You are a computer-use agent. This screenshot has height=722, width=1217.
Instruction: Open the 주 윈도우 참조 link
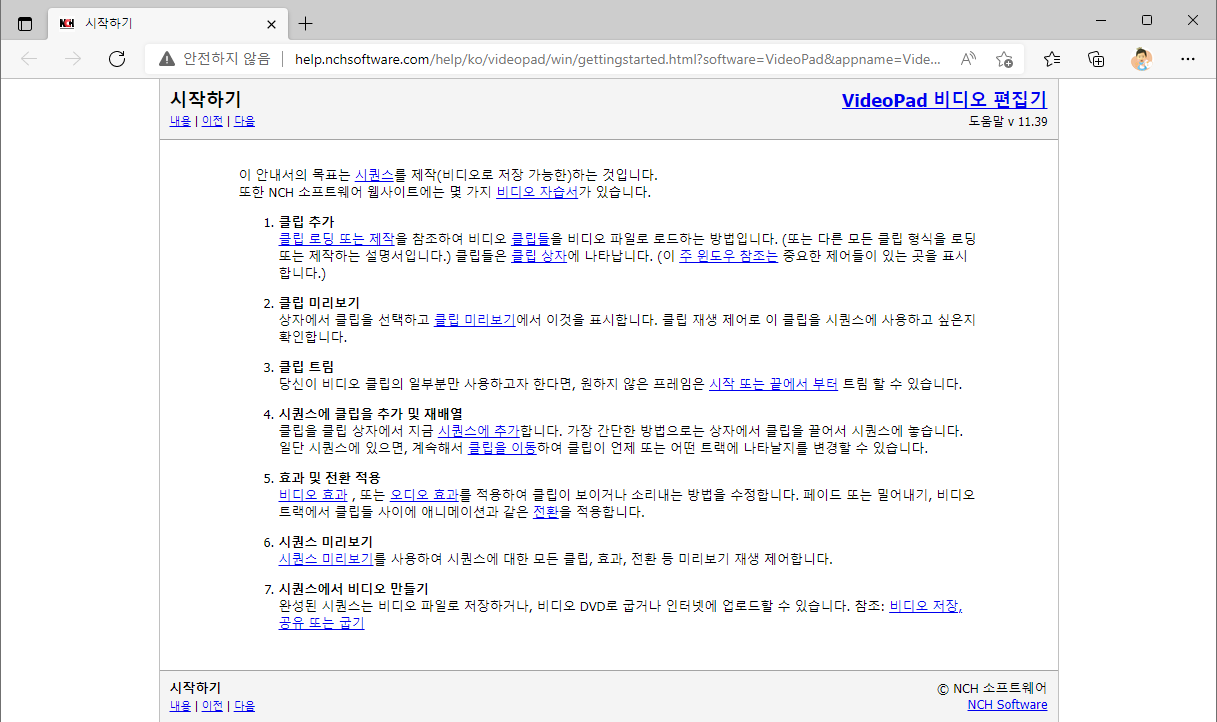click(728, 256)
